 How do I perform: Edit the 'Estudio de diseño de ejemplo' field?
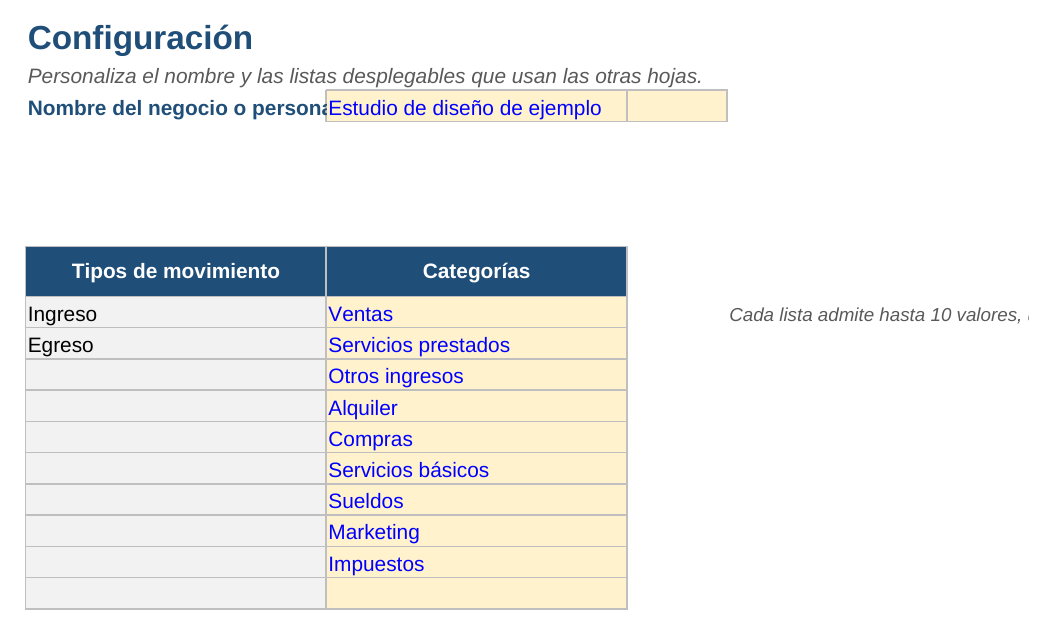coord(476,106)
